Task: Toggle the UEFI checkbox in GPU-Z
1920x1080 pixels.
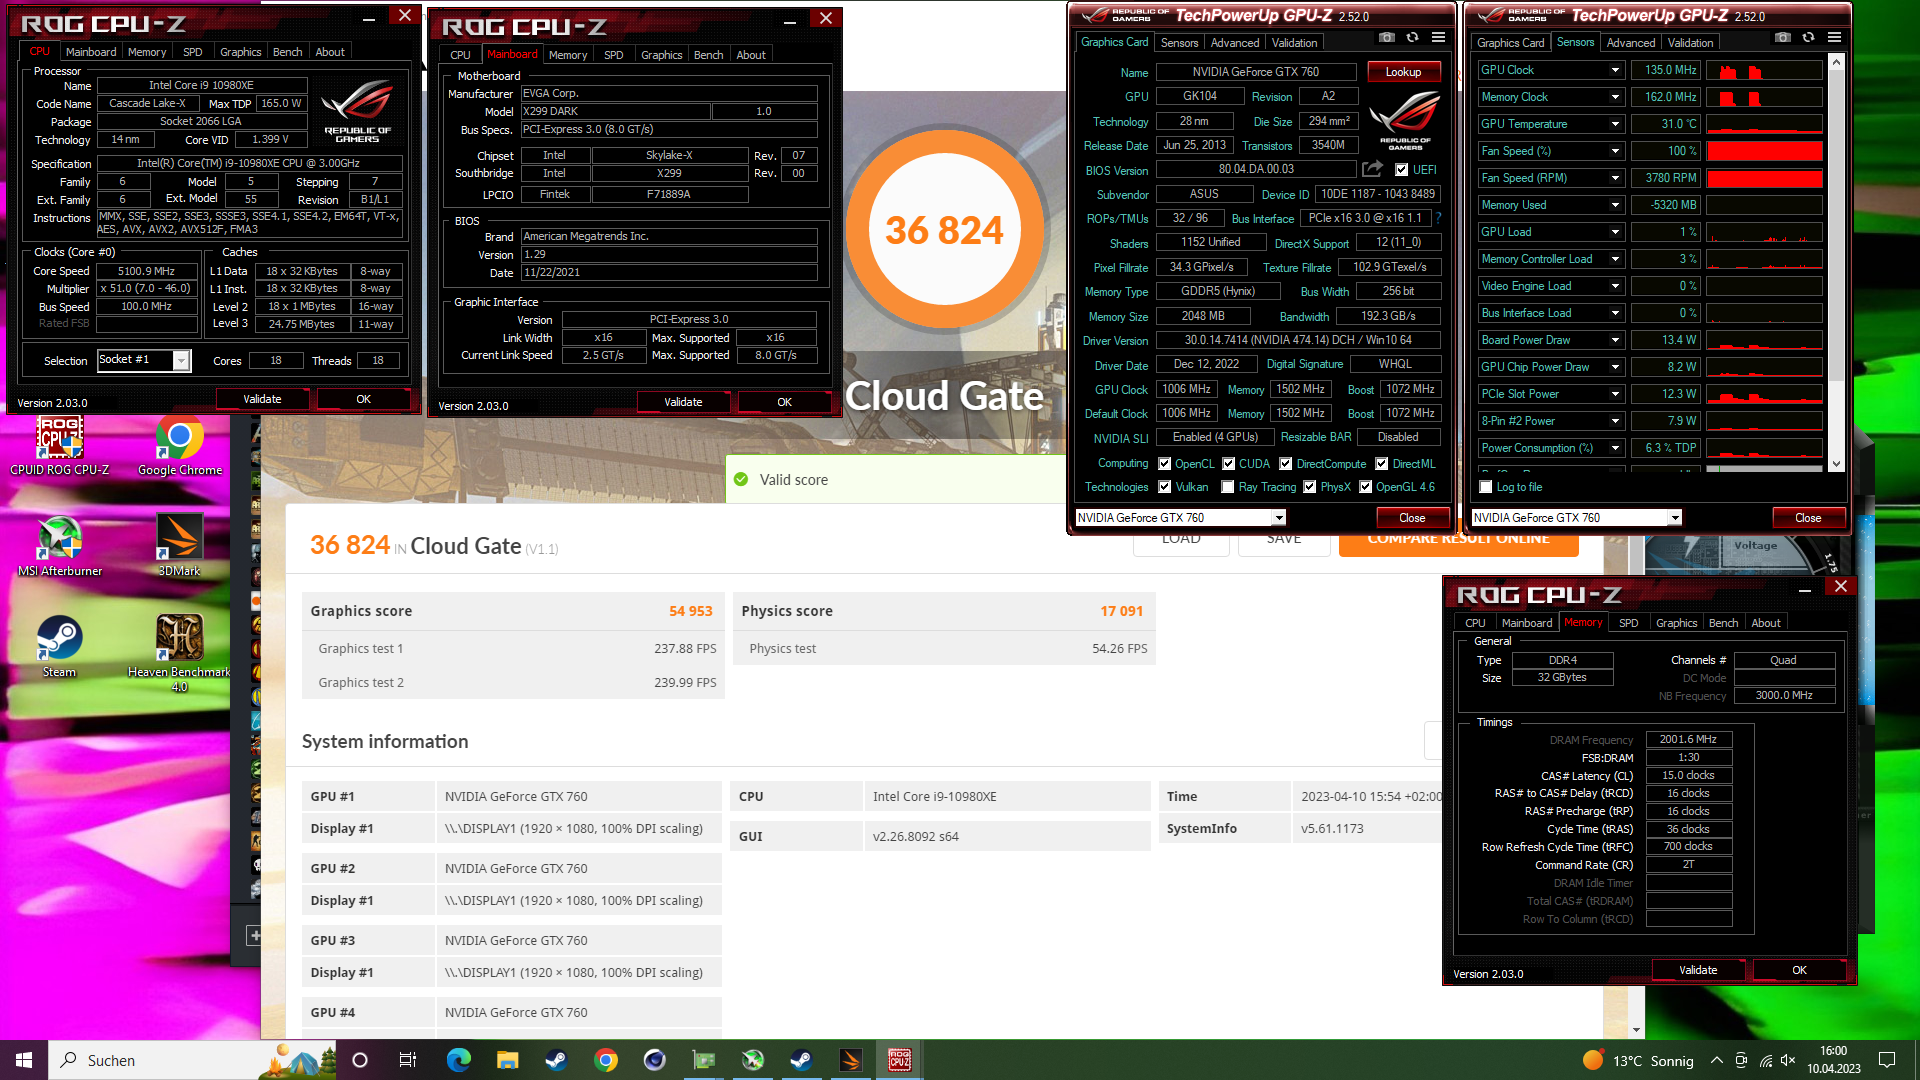Action: pos(1401,170)
